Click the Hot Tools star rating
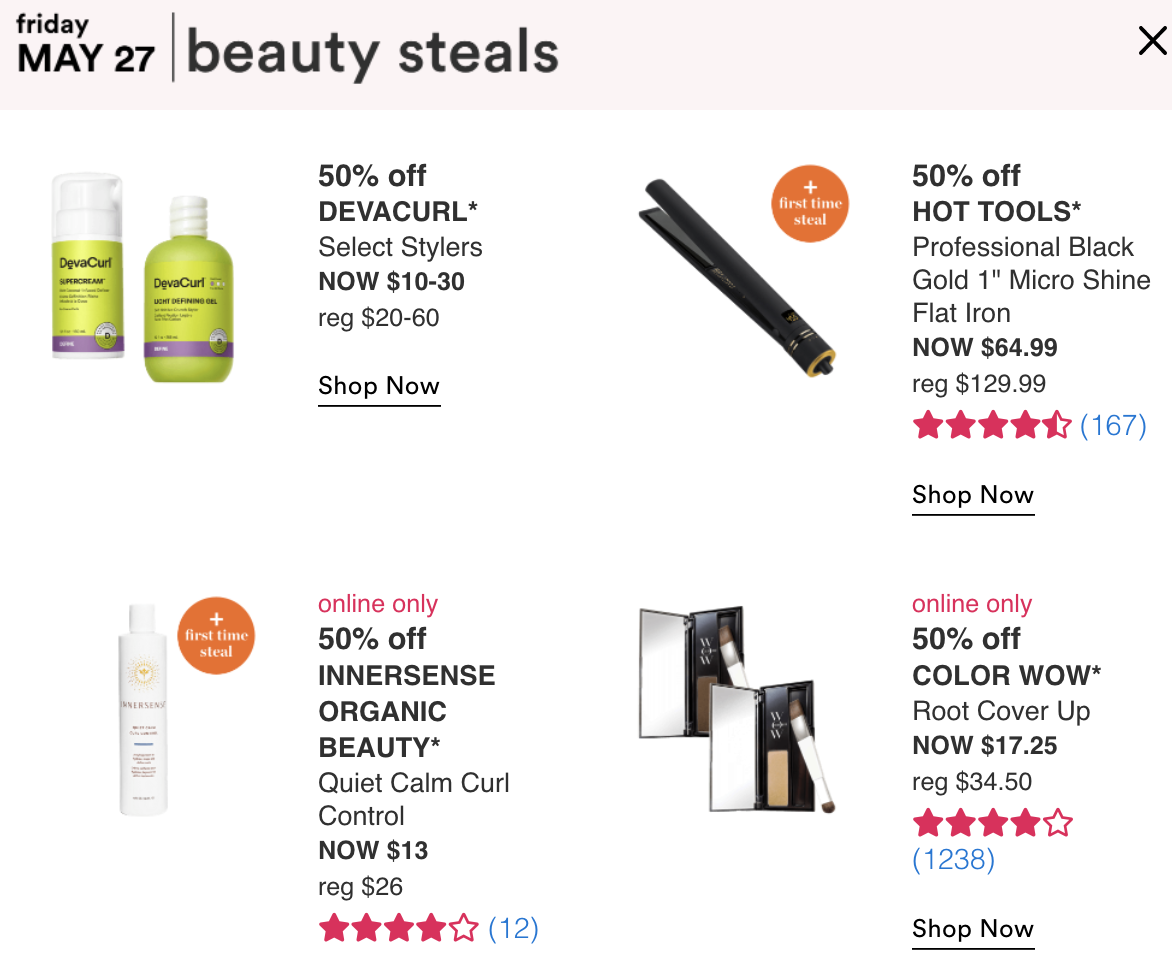Image resolution: width=1172 pixels, height=978 pixels. coord(992,425)
